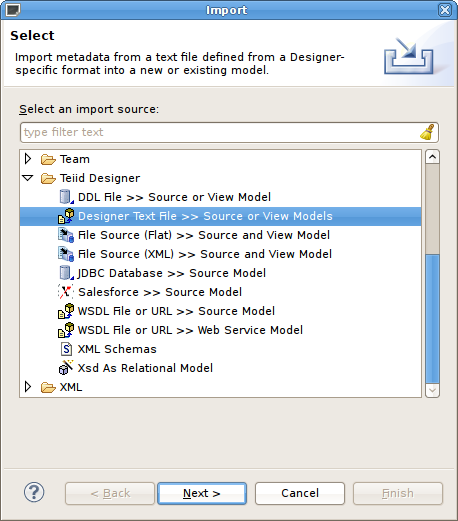Click the Next > button

tap(202, 493)
